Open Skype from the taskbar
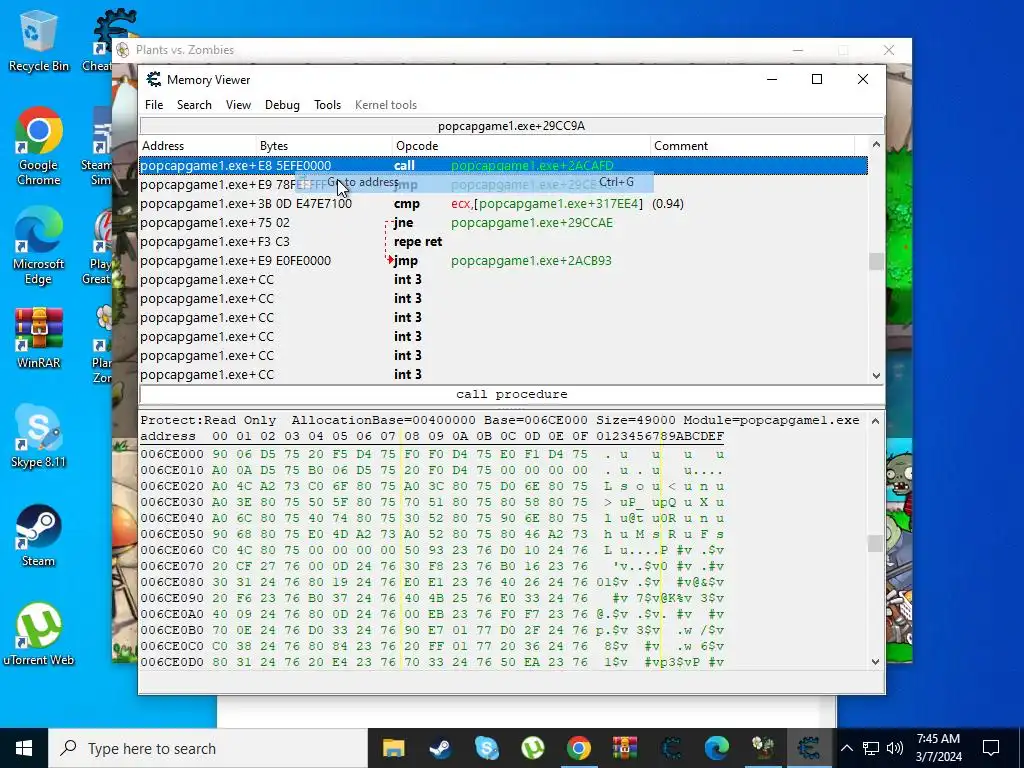This screenshot has width=1024, height=768. 487,748
